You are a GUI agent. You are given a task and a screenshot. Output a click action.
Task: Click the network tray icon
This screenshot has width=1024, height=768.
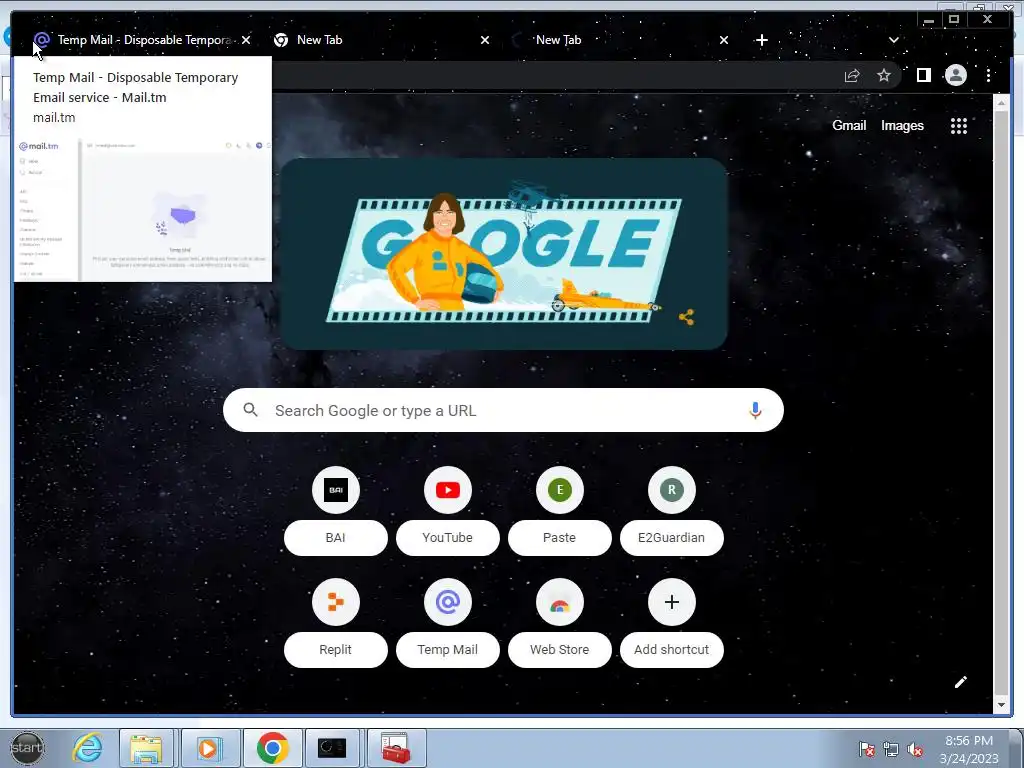coord(891,749)
